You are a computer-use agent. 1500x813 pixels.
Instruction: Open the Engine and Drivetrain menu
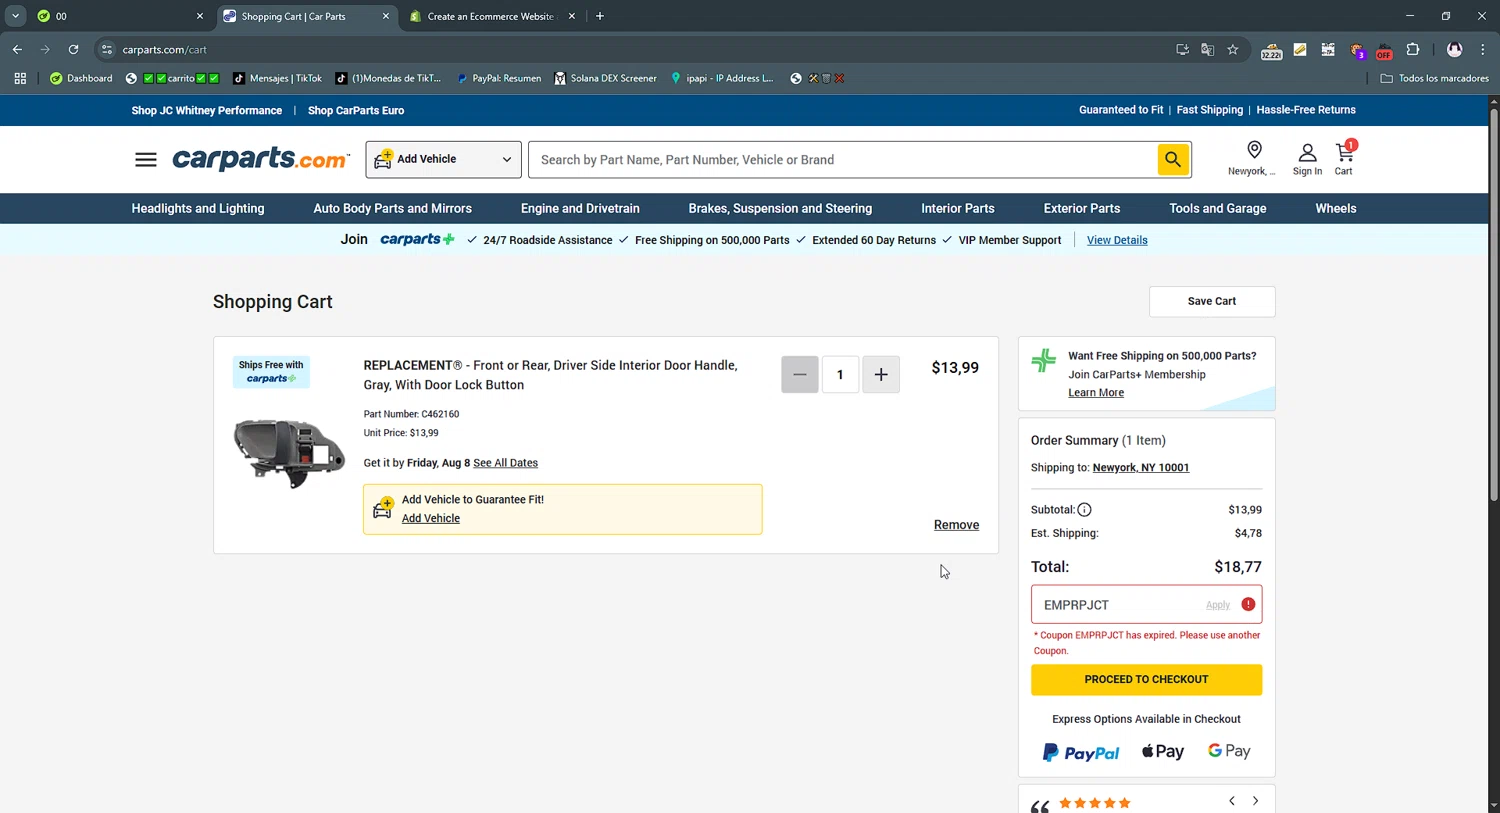(580, 208)
